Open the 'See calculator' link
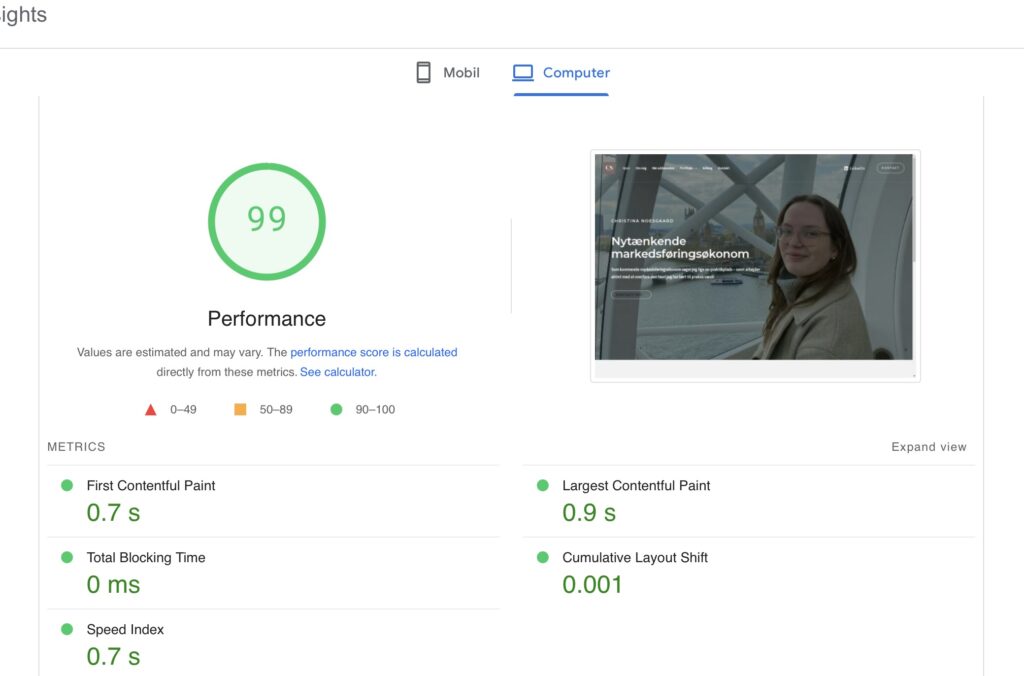The height and width of the screenshot is (676, 1024). pos(337,372)
